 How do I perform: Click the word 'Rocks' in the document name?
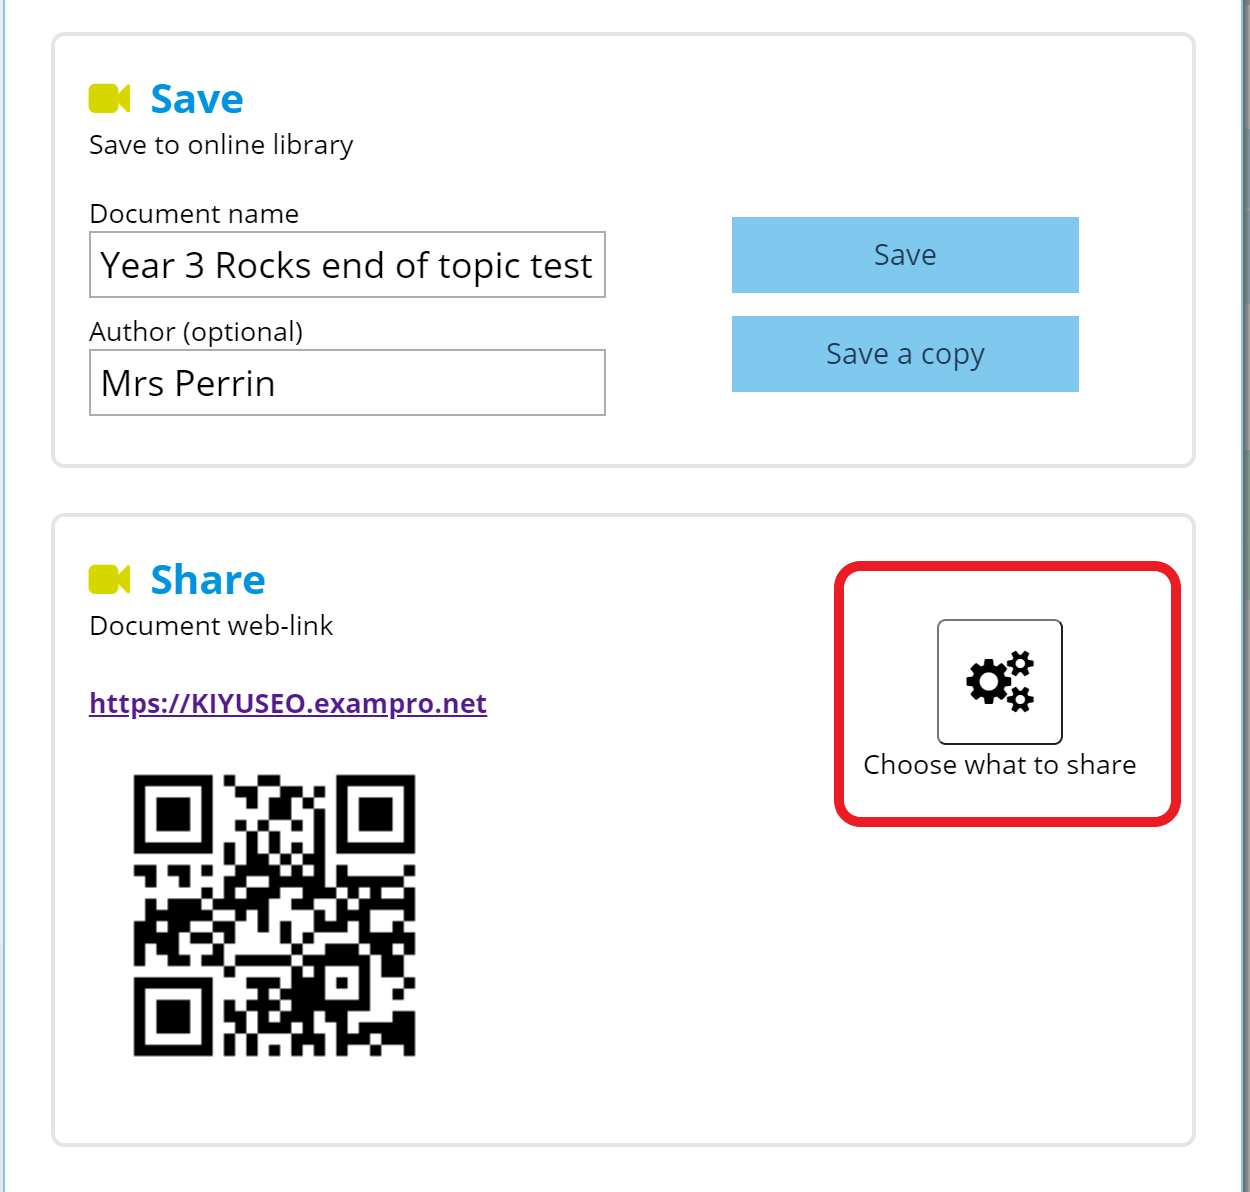(x=263, y=266)
